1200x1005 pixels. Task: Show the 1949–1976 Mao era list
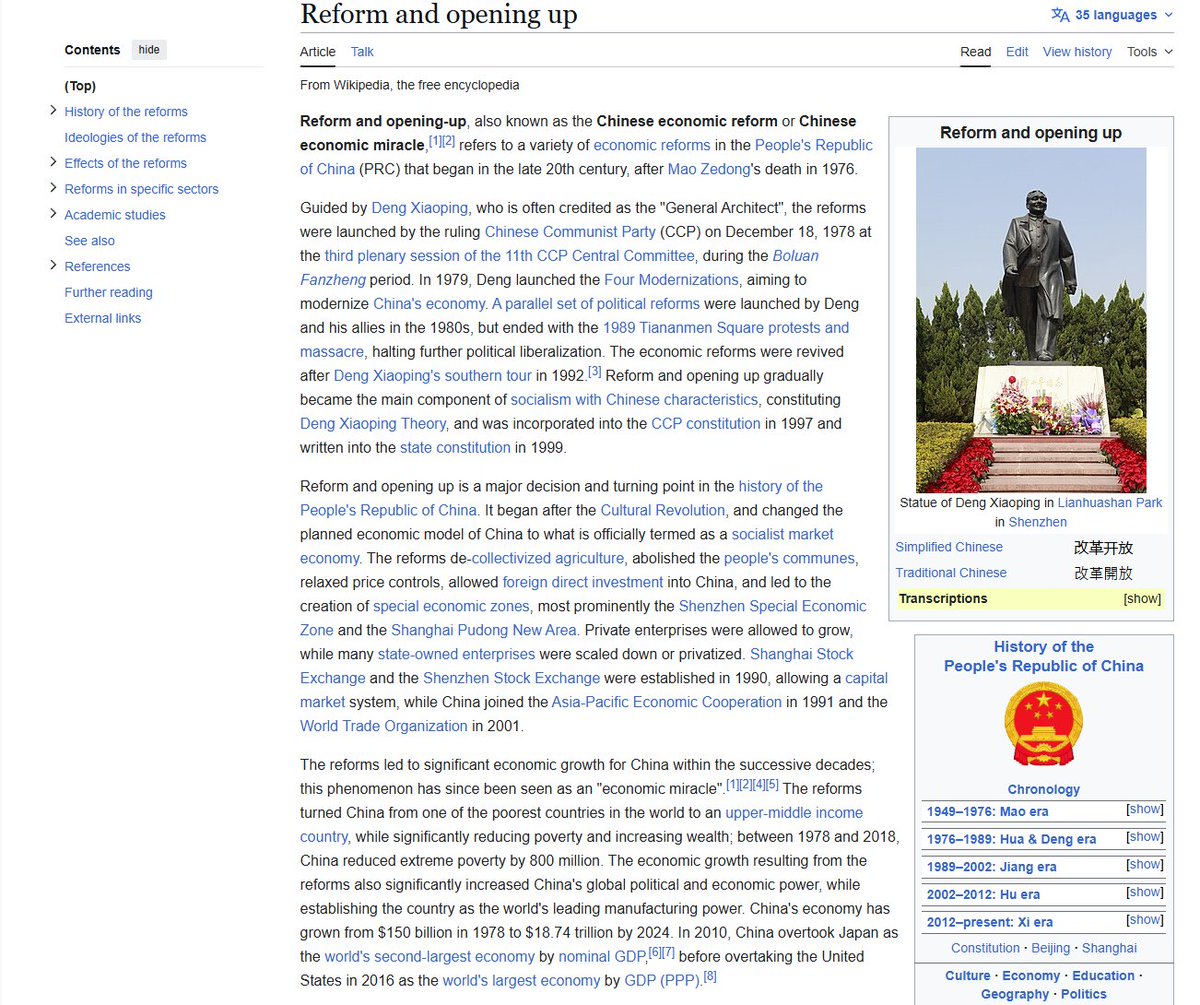coord(1145,810)
